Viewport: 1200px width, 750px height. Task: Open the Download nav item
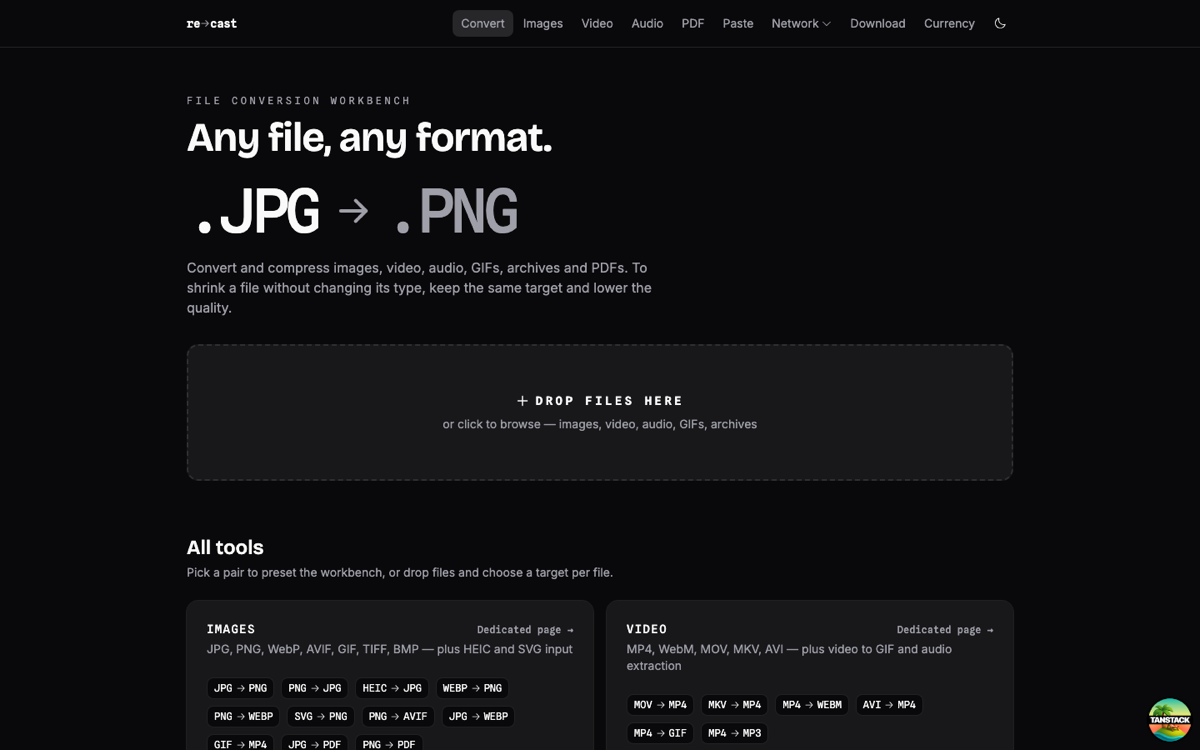coord(878,23)
